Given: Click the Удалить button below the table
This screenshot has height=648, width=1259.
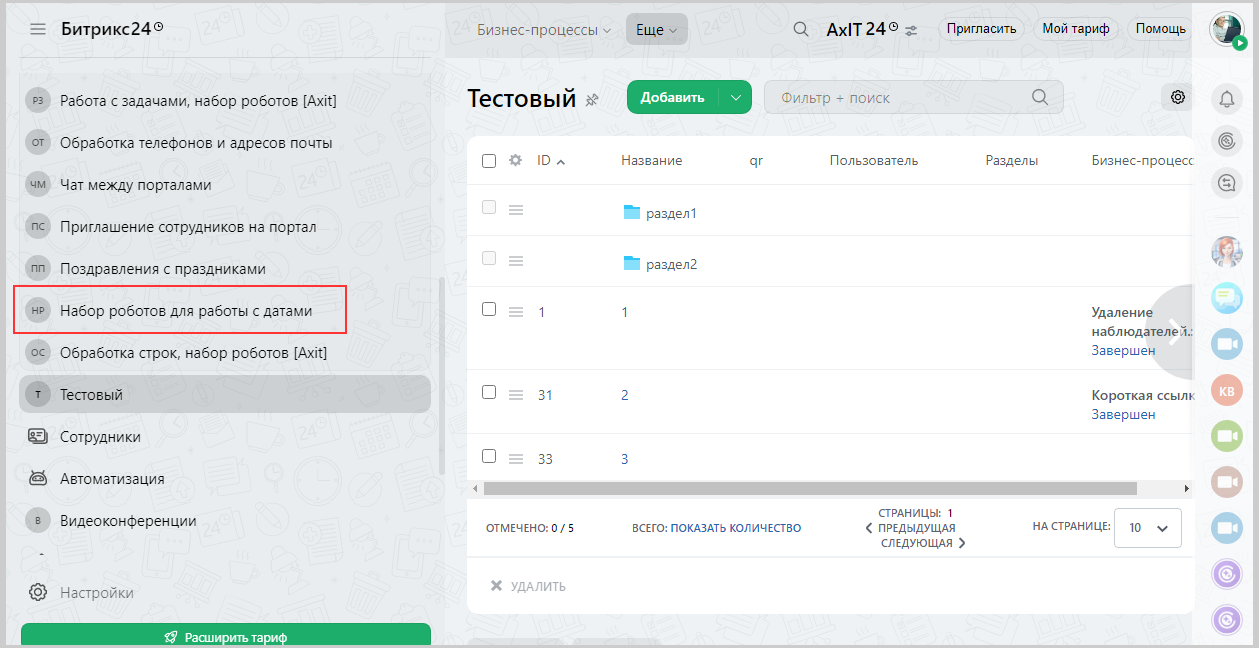Looking at the screenshot, I should (x=528, y=586).
